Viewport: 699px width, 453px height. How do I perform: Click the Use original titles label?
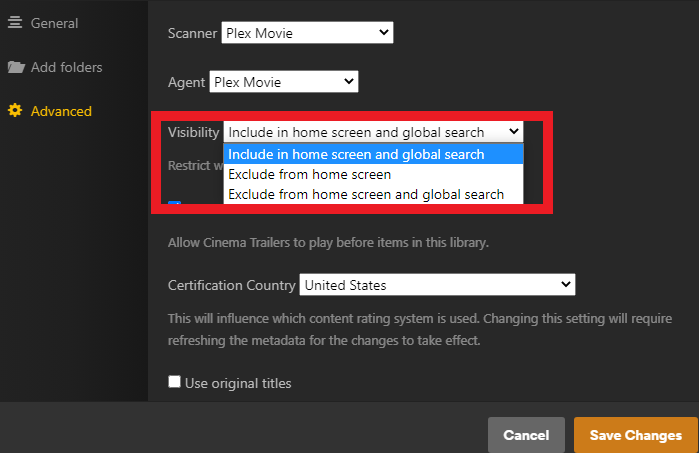(x=238, y=383)
